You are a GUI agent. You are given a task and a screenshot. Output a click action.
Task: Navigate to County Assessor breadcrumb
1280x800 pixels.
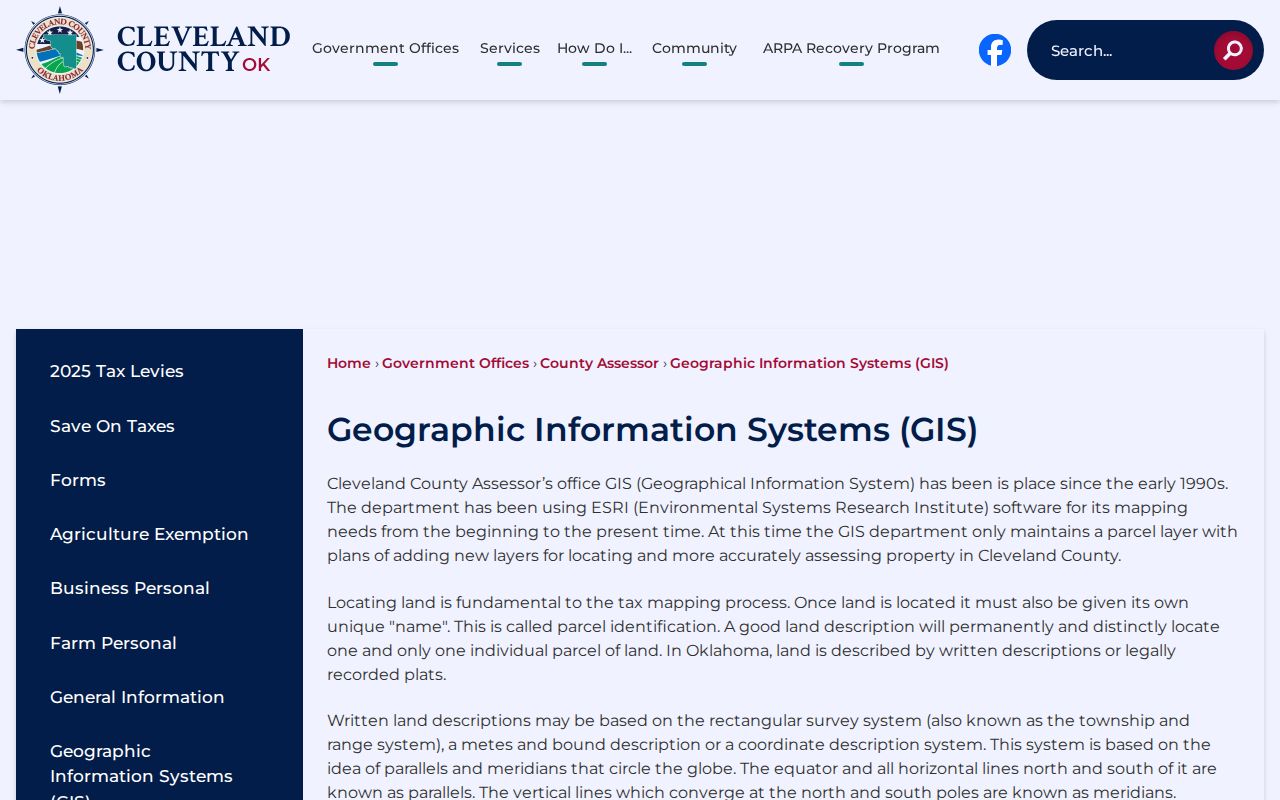599,363
